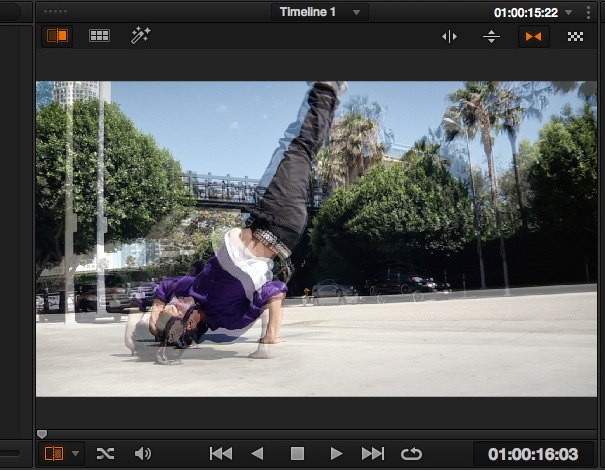
Task: Click the viewer scrubber playhead marker
Action: [41, 434]
